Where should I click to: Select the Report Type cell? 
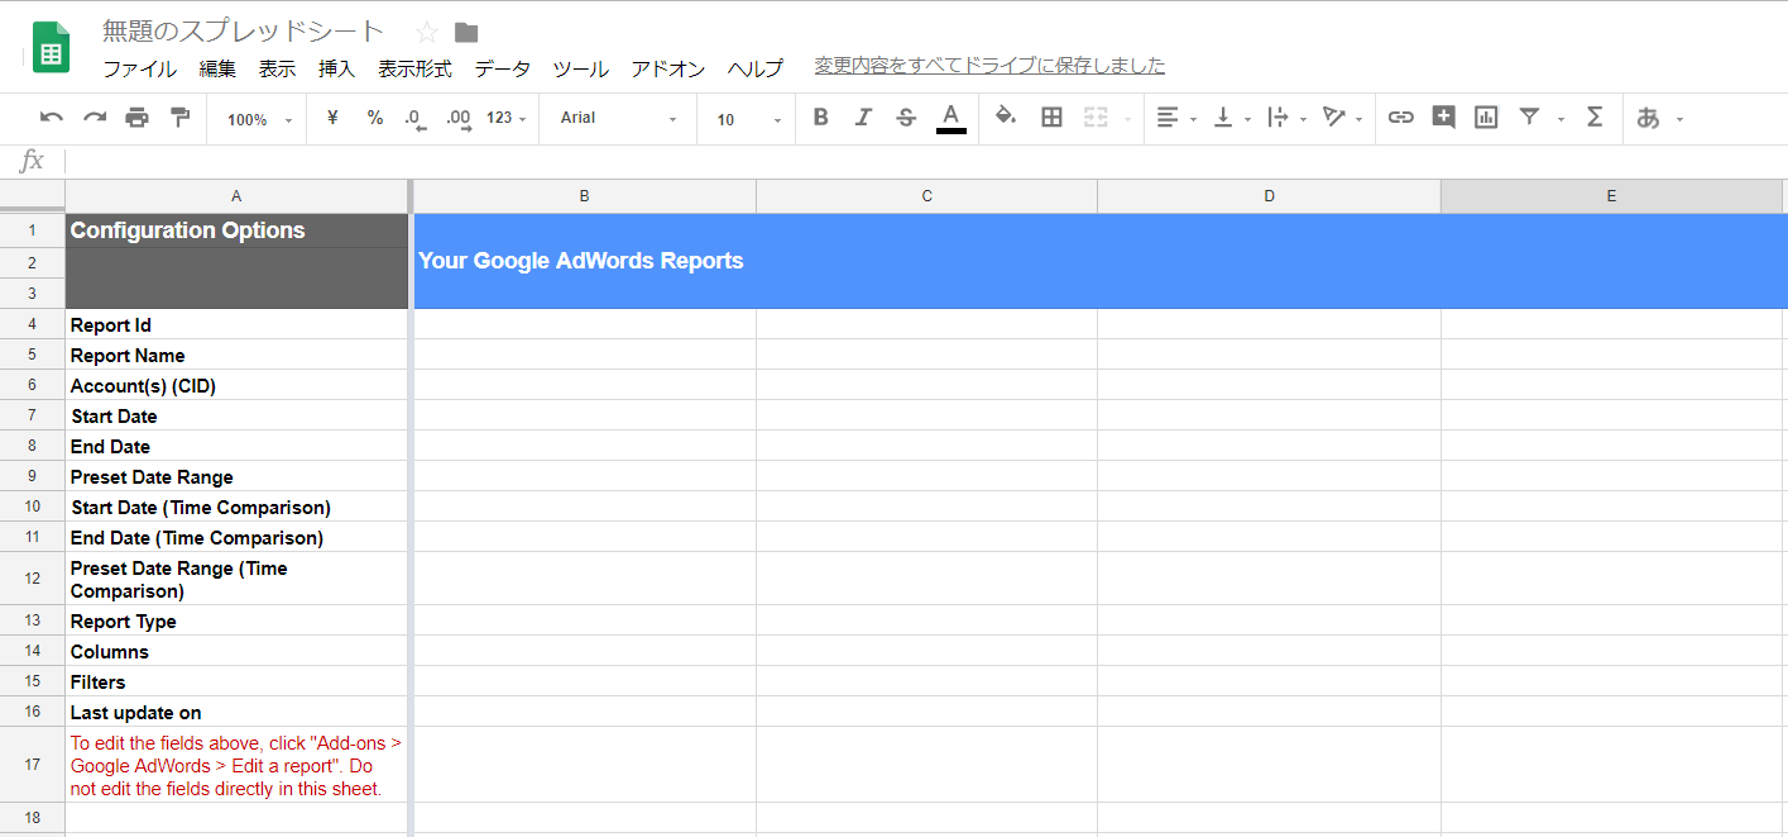tap(237, 620)
